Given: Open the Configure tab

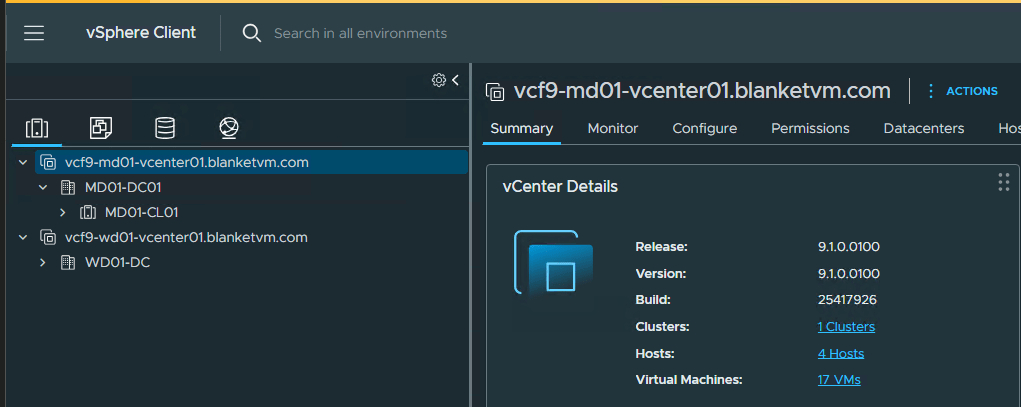Looking at the screenshot, I should (x=705, y=129).
